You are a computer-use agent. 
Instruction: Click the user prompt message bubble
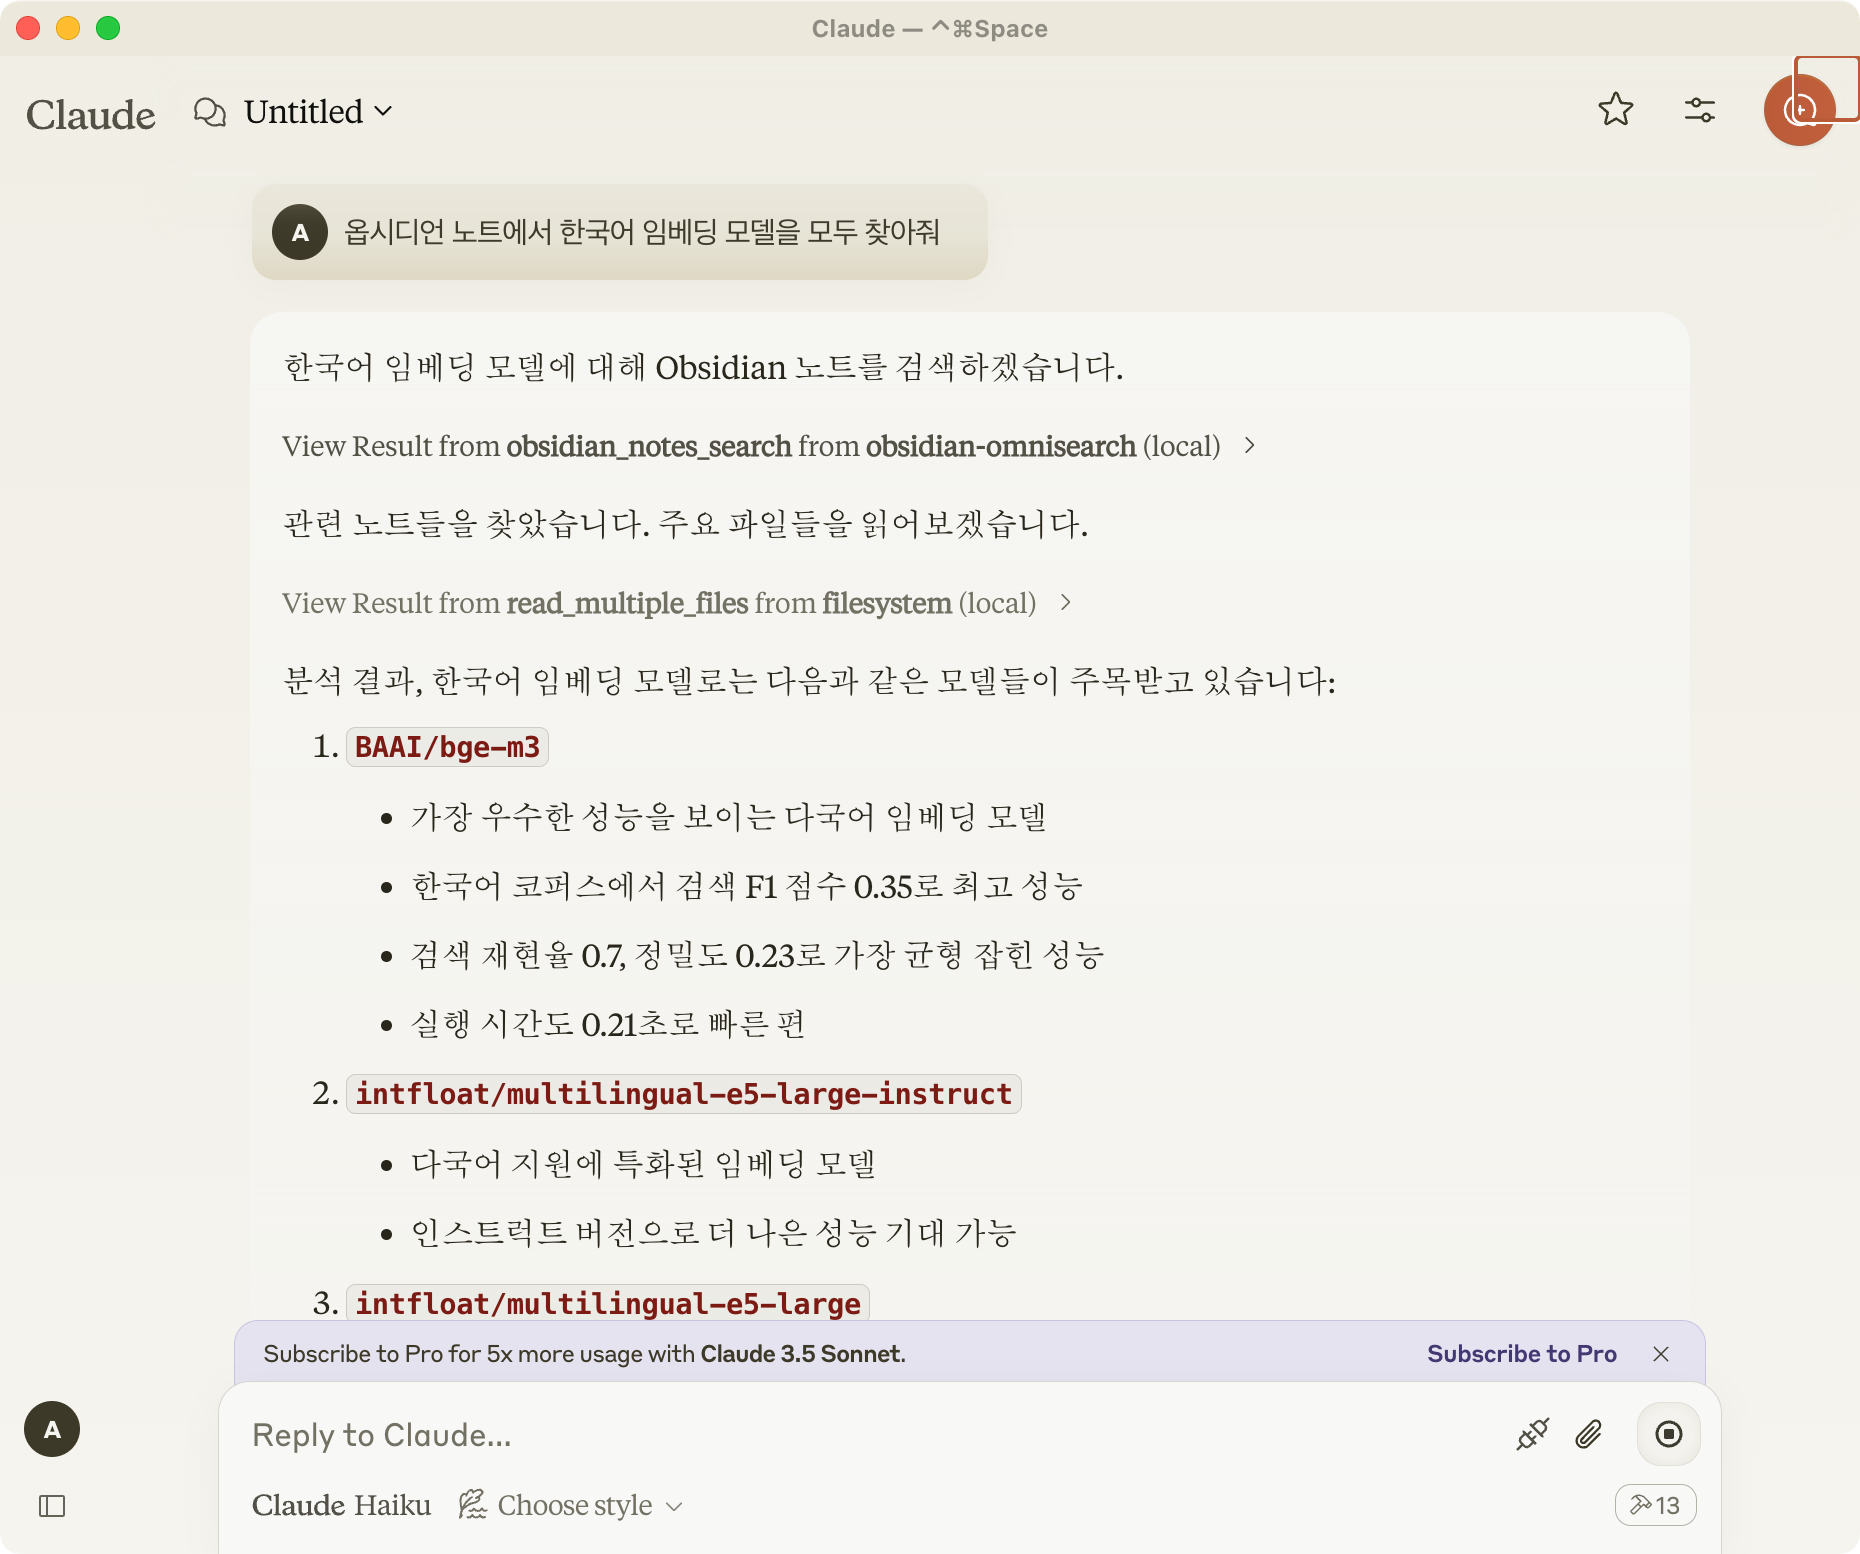click(x=620, y=232)
